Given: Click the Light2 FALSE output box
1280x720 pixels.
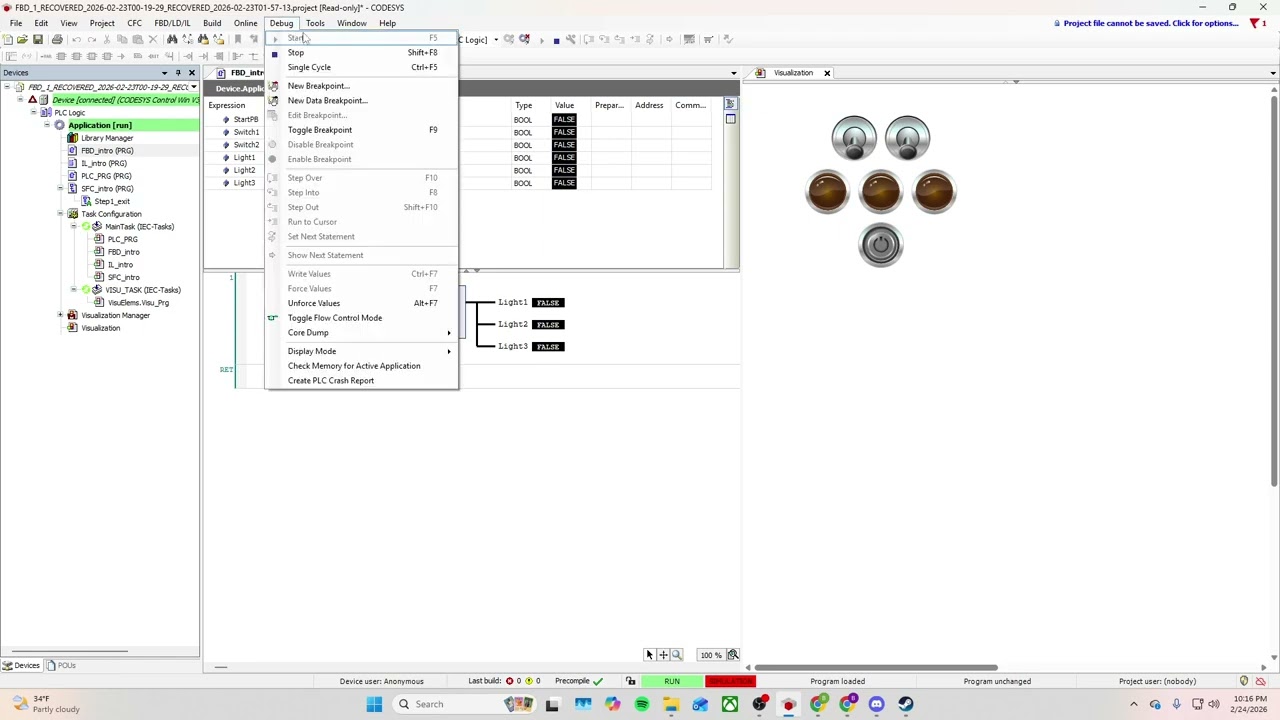Looking at the screenshot, I should [548, 325].
